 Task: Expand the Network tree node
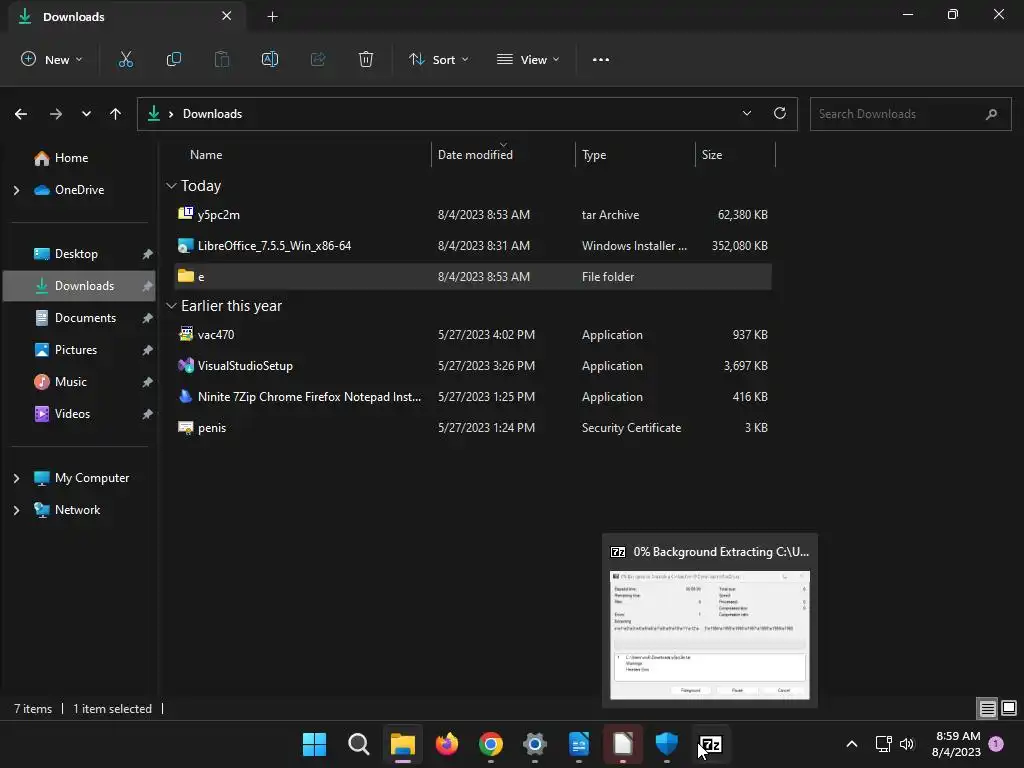16,510
